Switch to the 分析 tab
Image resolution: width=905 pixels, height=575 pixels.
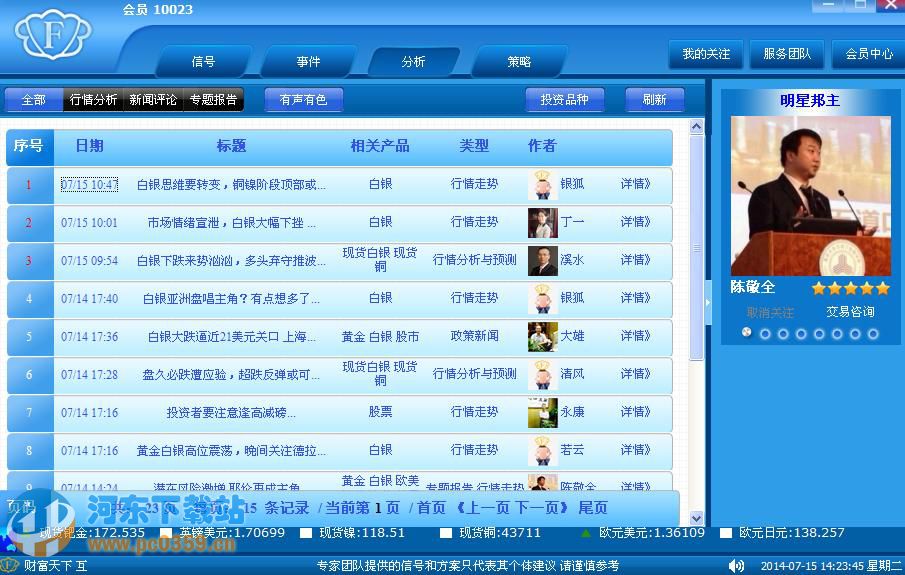point(413,61)
